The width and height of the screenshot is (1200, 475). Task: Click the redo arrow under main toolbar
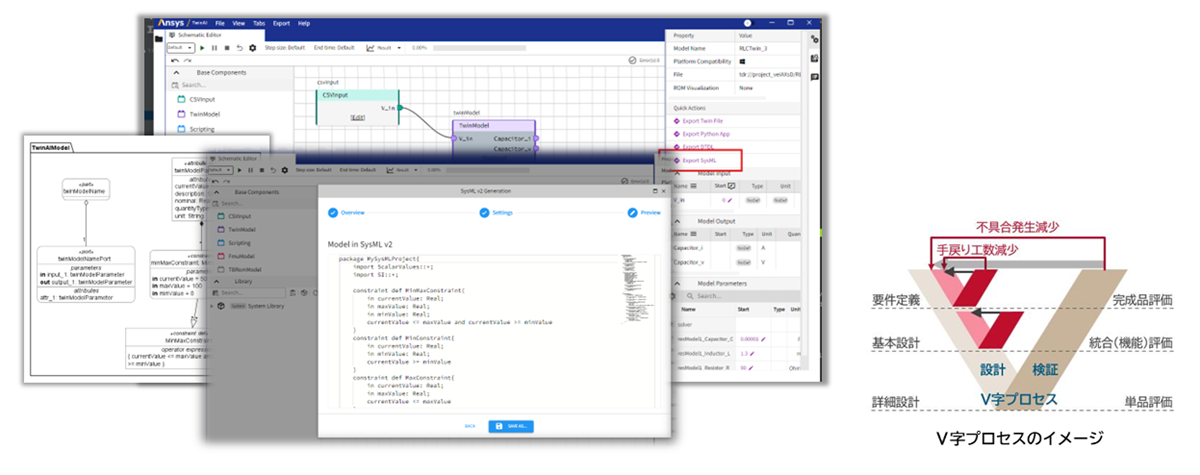click(187, 60)
